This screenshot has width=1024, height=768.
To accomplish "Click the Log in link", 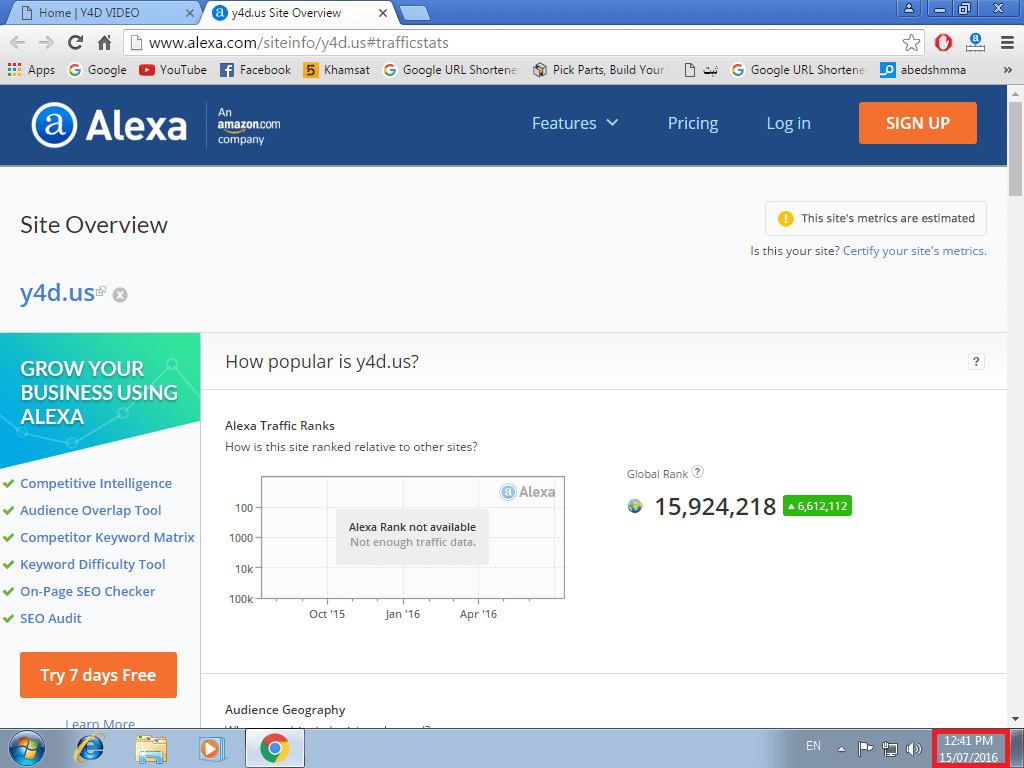I will 788,123.
